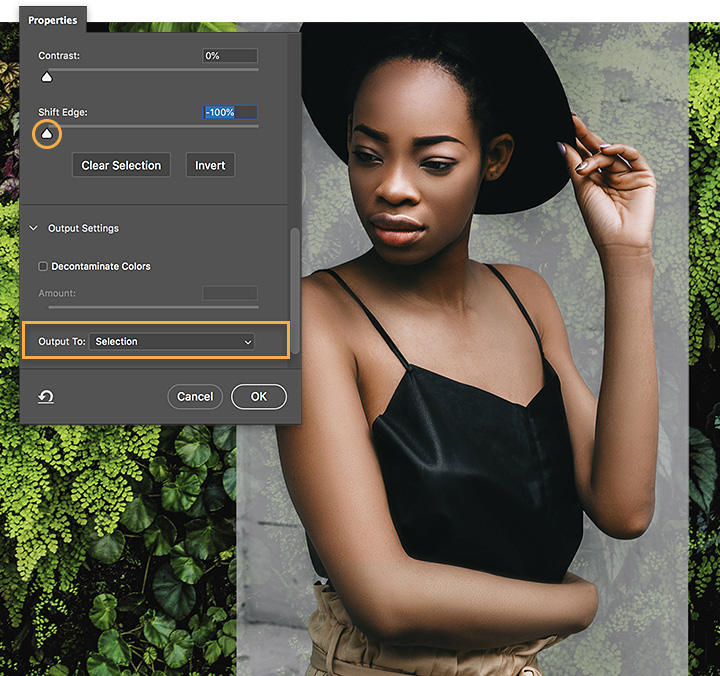
Task: Enable the Decontaminate Colors checkbox
Action: (x=43, y=267)
